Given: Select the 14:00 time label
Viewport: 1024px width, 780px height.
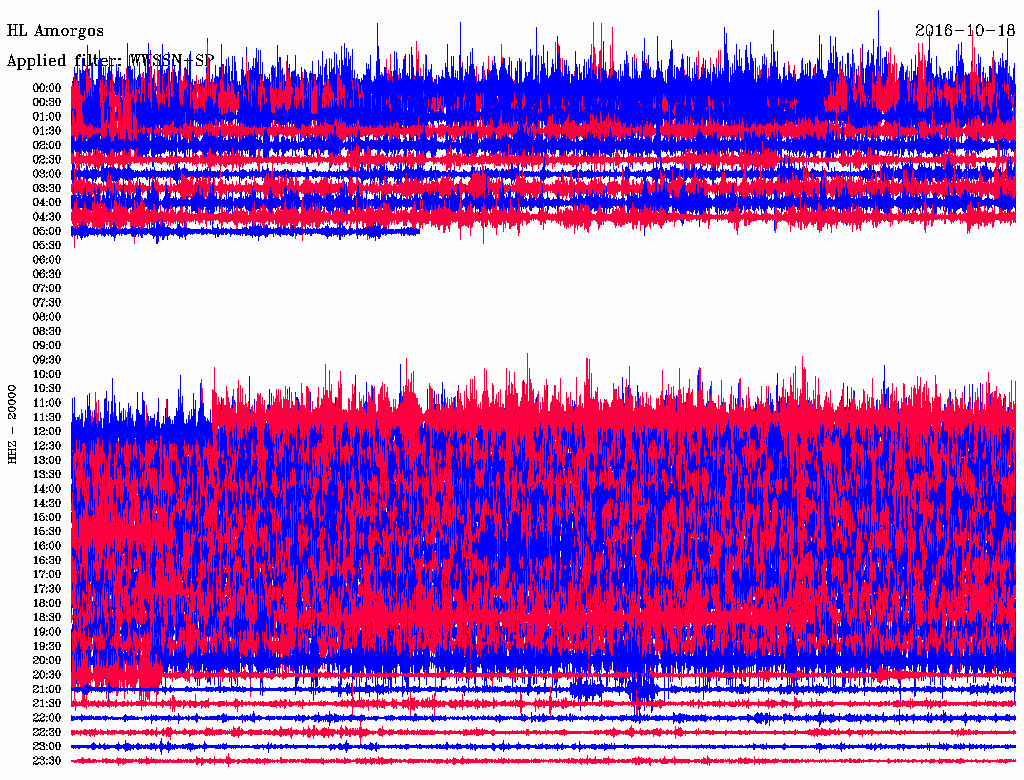Looking at the screenshot, I should [x=47, y=488].
